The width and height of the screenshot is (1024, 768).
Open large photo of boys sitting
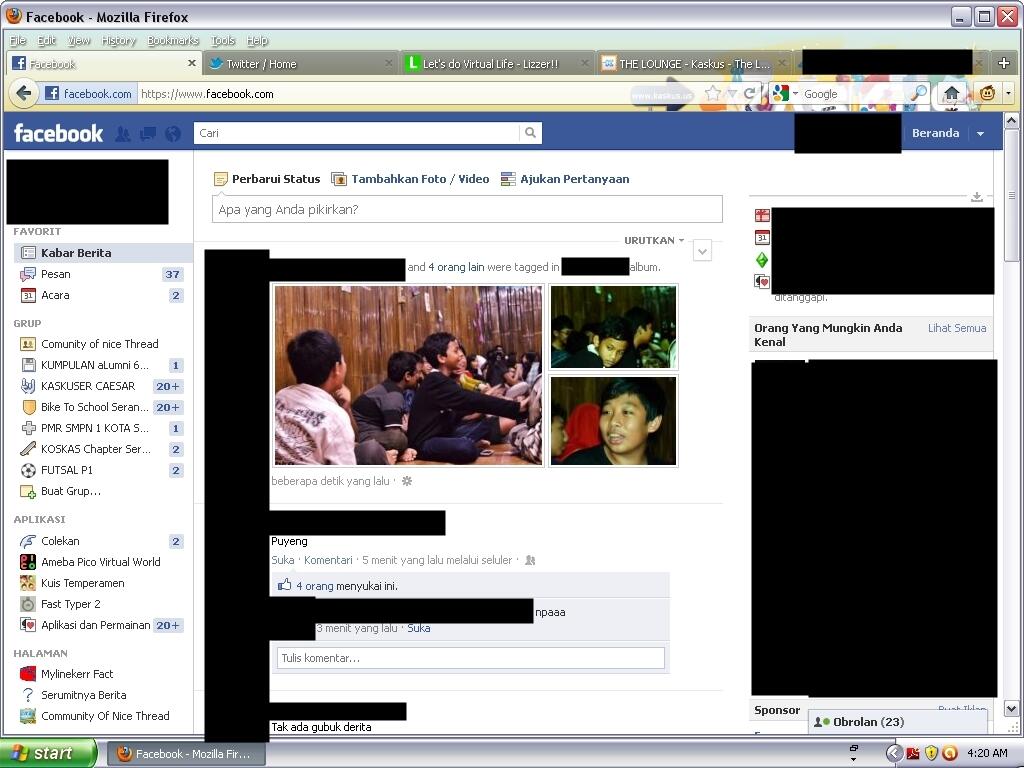(408, 376)
